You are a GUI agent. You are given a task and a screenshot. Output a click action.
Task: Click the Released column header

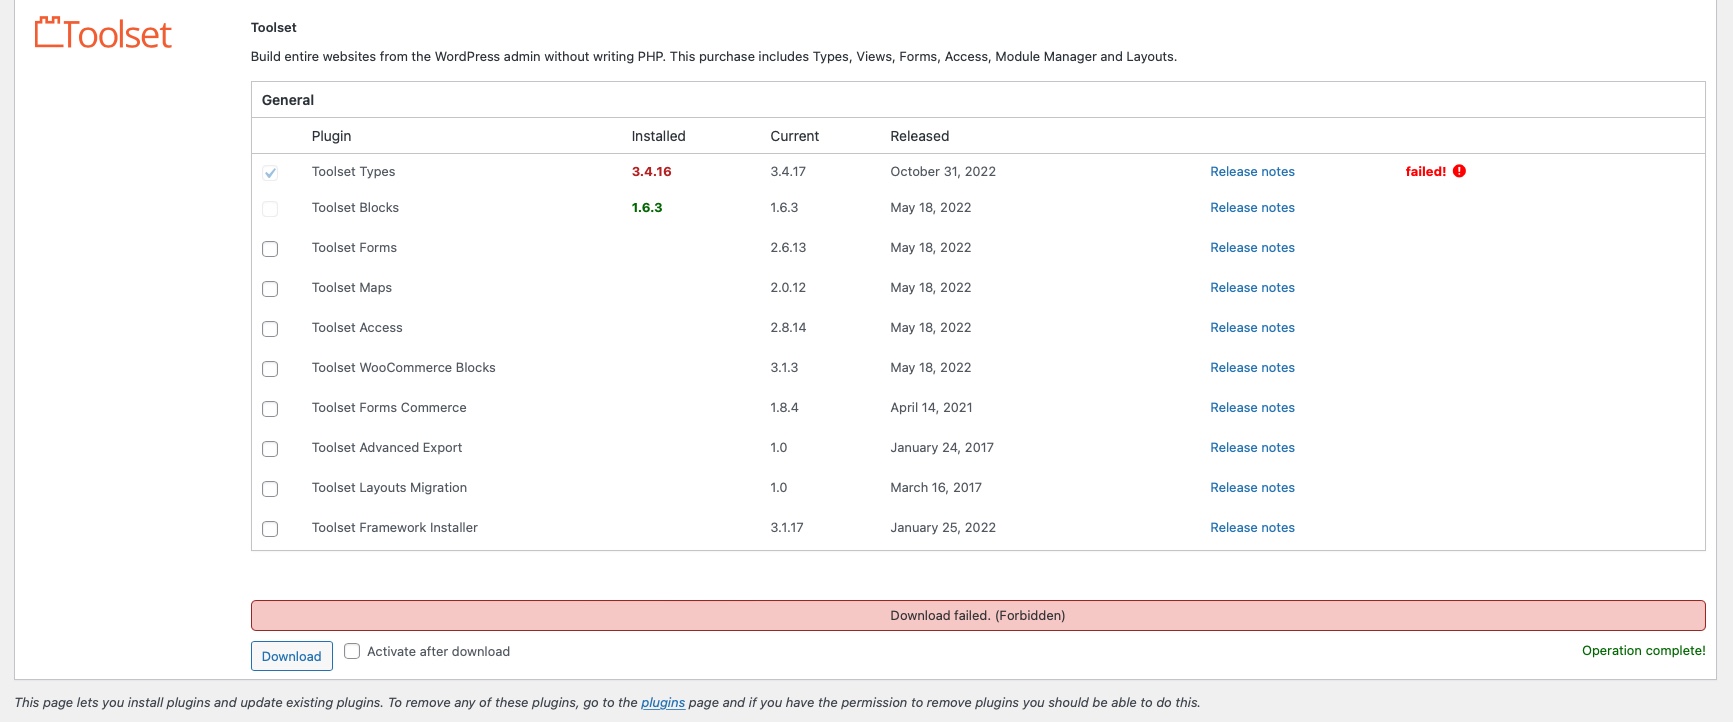[919, 136]
